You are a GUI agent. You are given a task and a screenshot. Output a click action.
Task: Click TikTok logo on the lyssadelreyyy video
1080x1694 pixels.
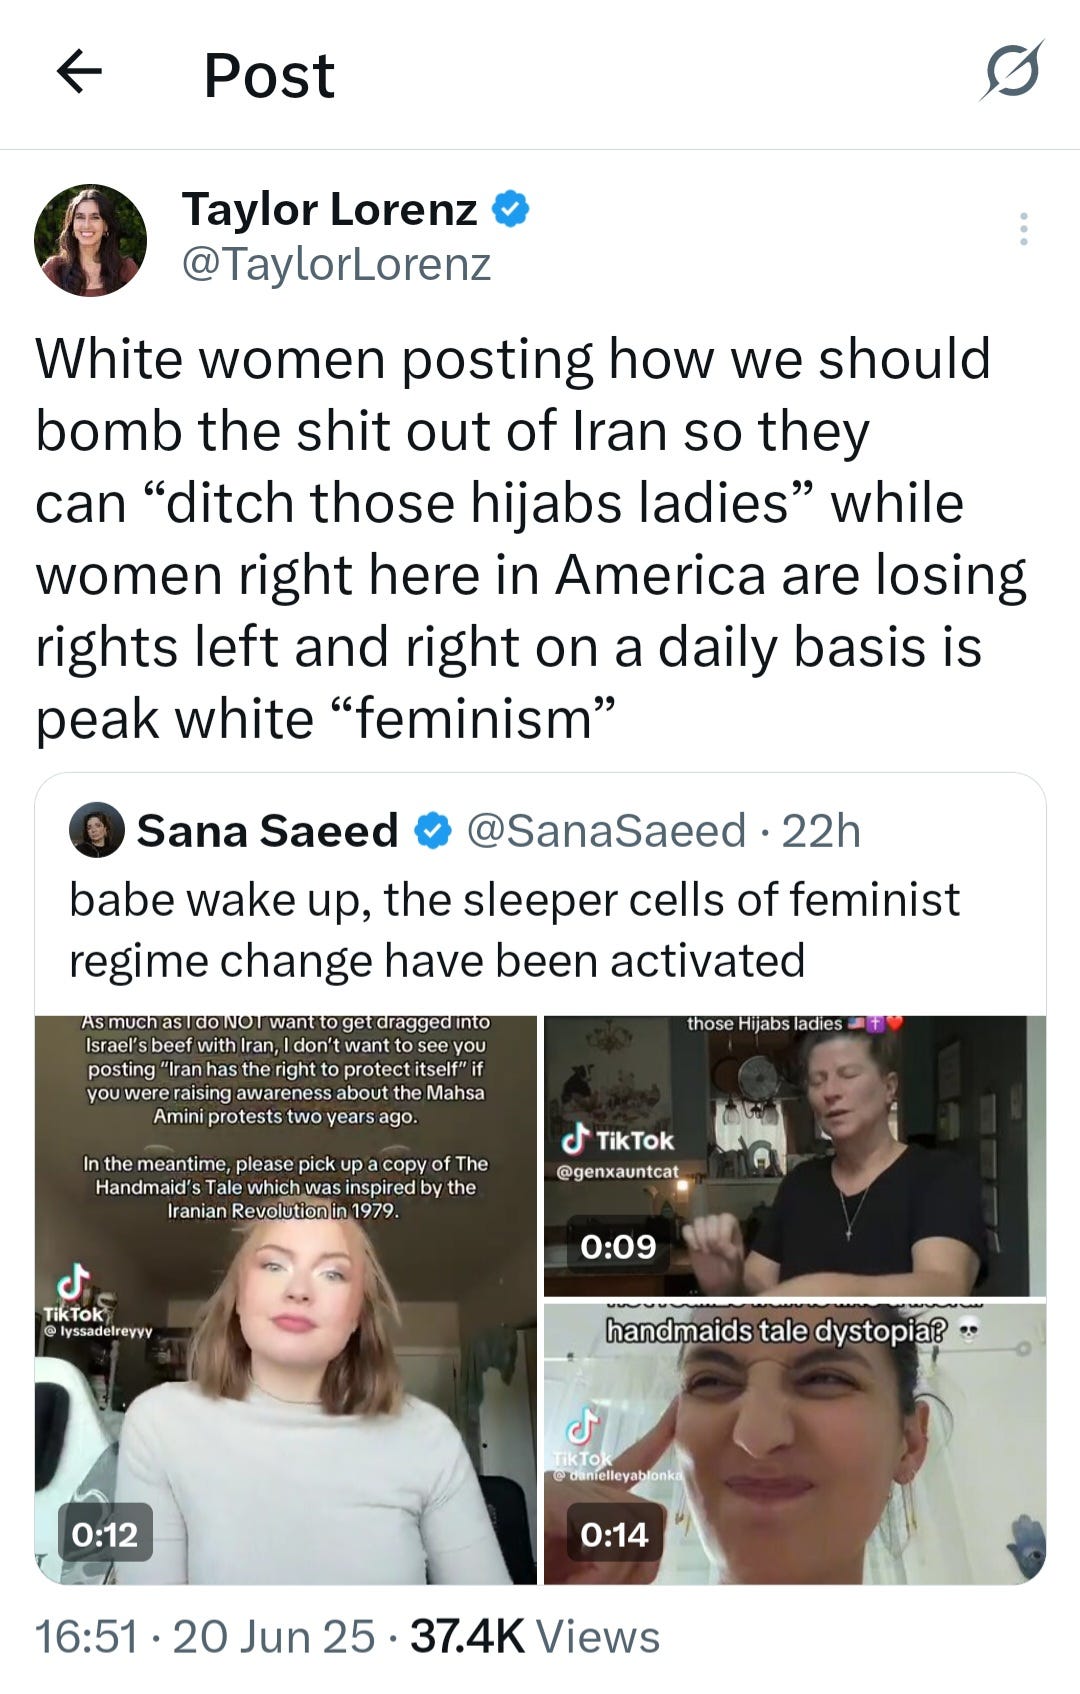pyautogui.click(x=74, y=1296)
